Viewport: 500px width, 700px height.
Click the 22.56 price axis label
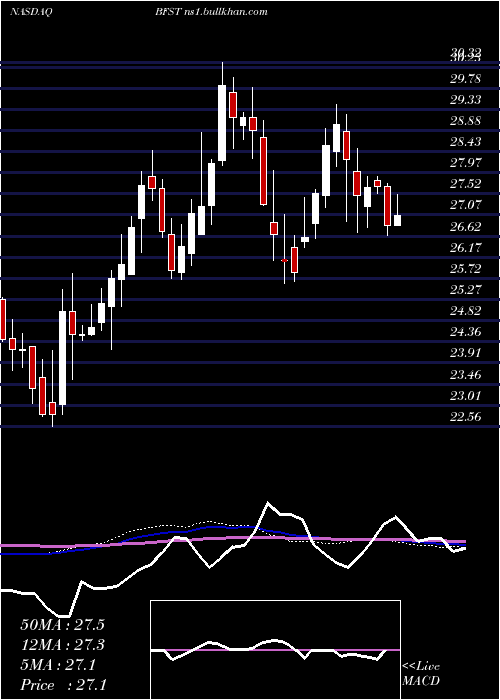click(x=466, y=417)
